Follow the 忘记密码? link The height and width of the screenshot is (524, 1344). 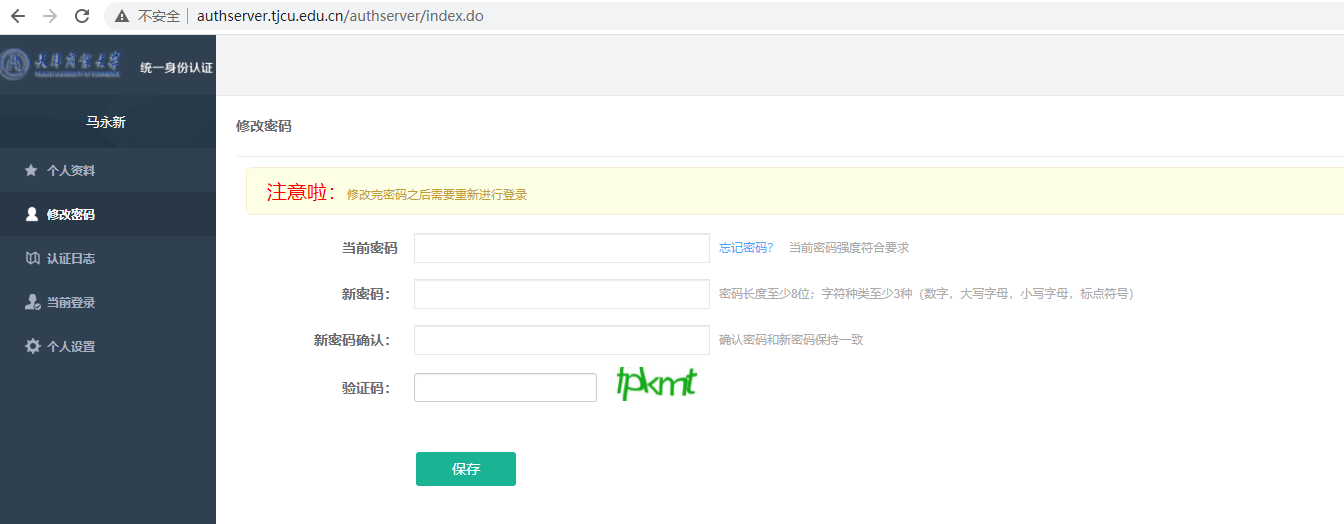coord(746,248)
